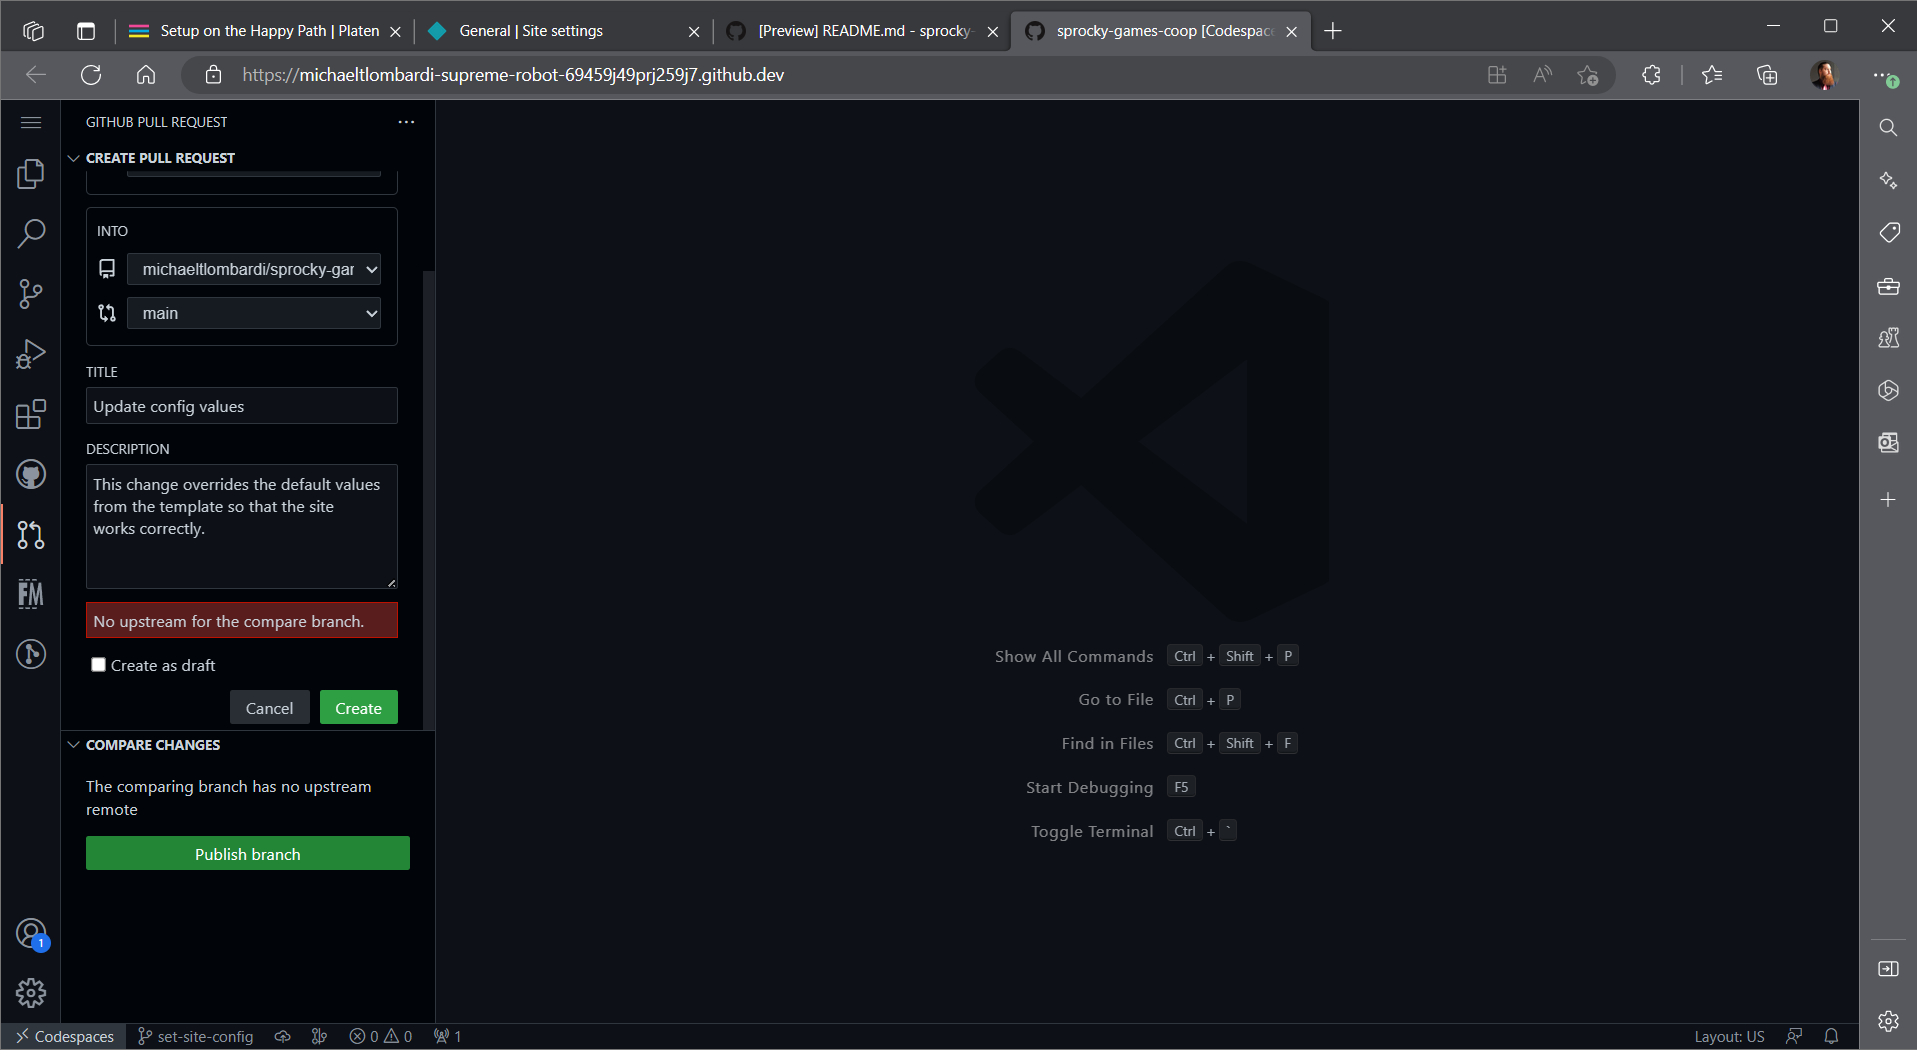The width and height of the screenshot is (1917, 1050).
Task: Open the Extensions view
Action: tap(31, 414)
